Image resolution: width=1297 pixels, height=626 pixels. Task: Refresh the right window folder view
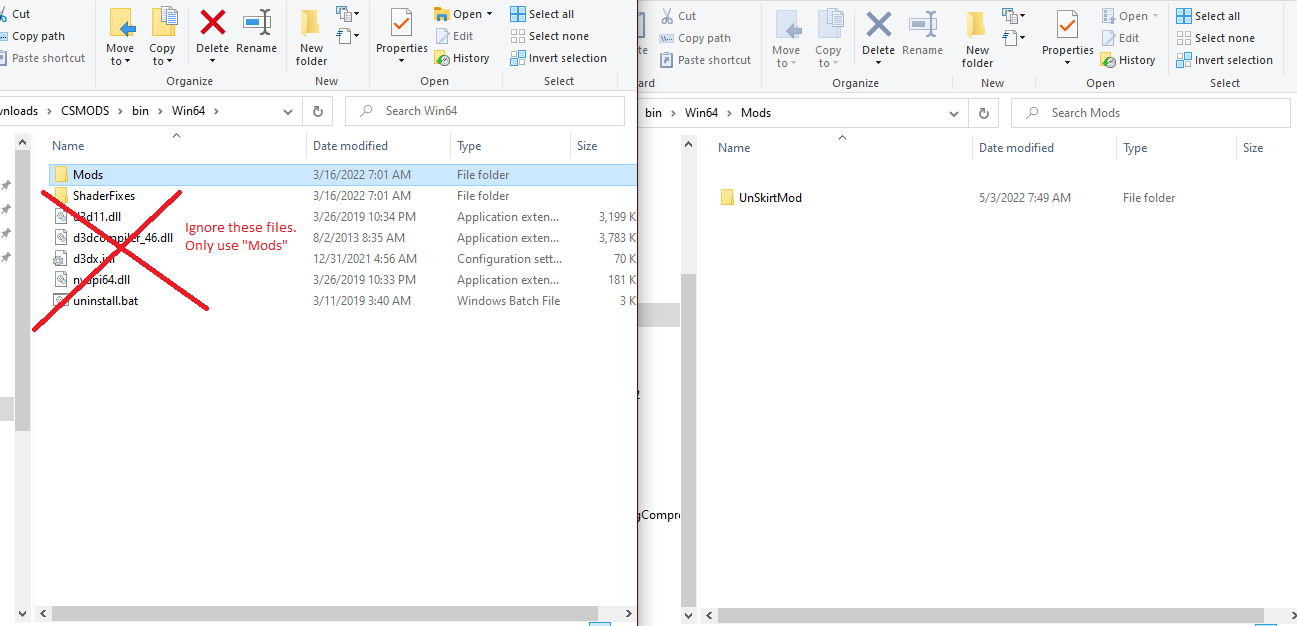[x=984, y=113]
